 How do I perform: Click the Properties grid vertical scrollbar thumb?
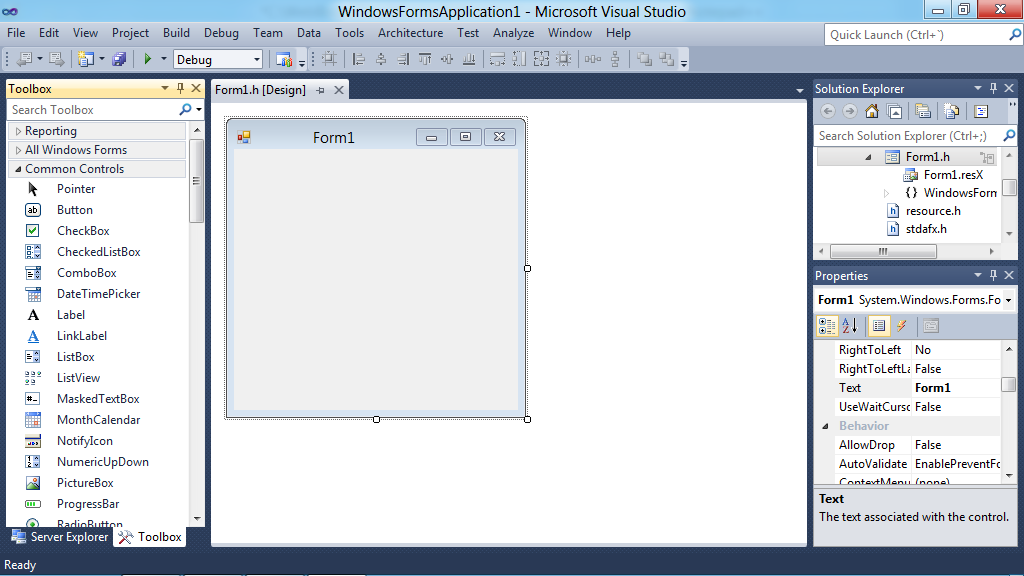point(1009,385)
